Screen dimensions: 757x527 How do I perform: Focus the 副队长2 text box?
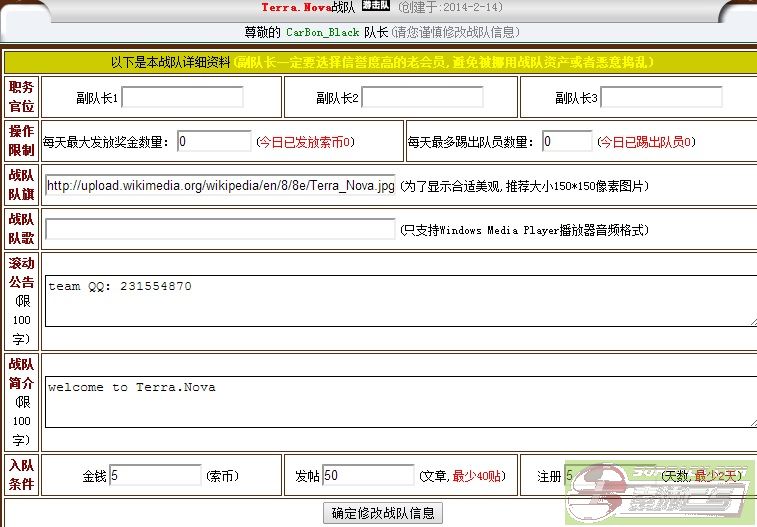[x=422, y=97]
